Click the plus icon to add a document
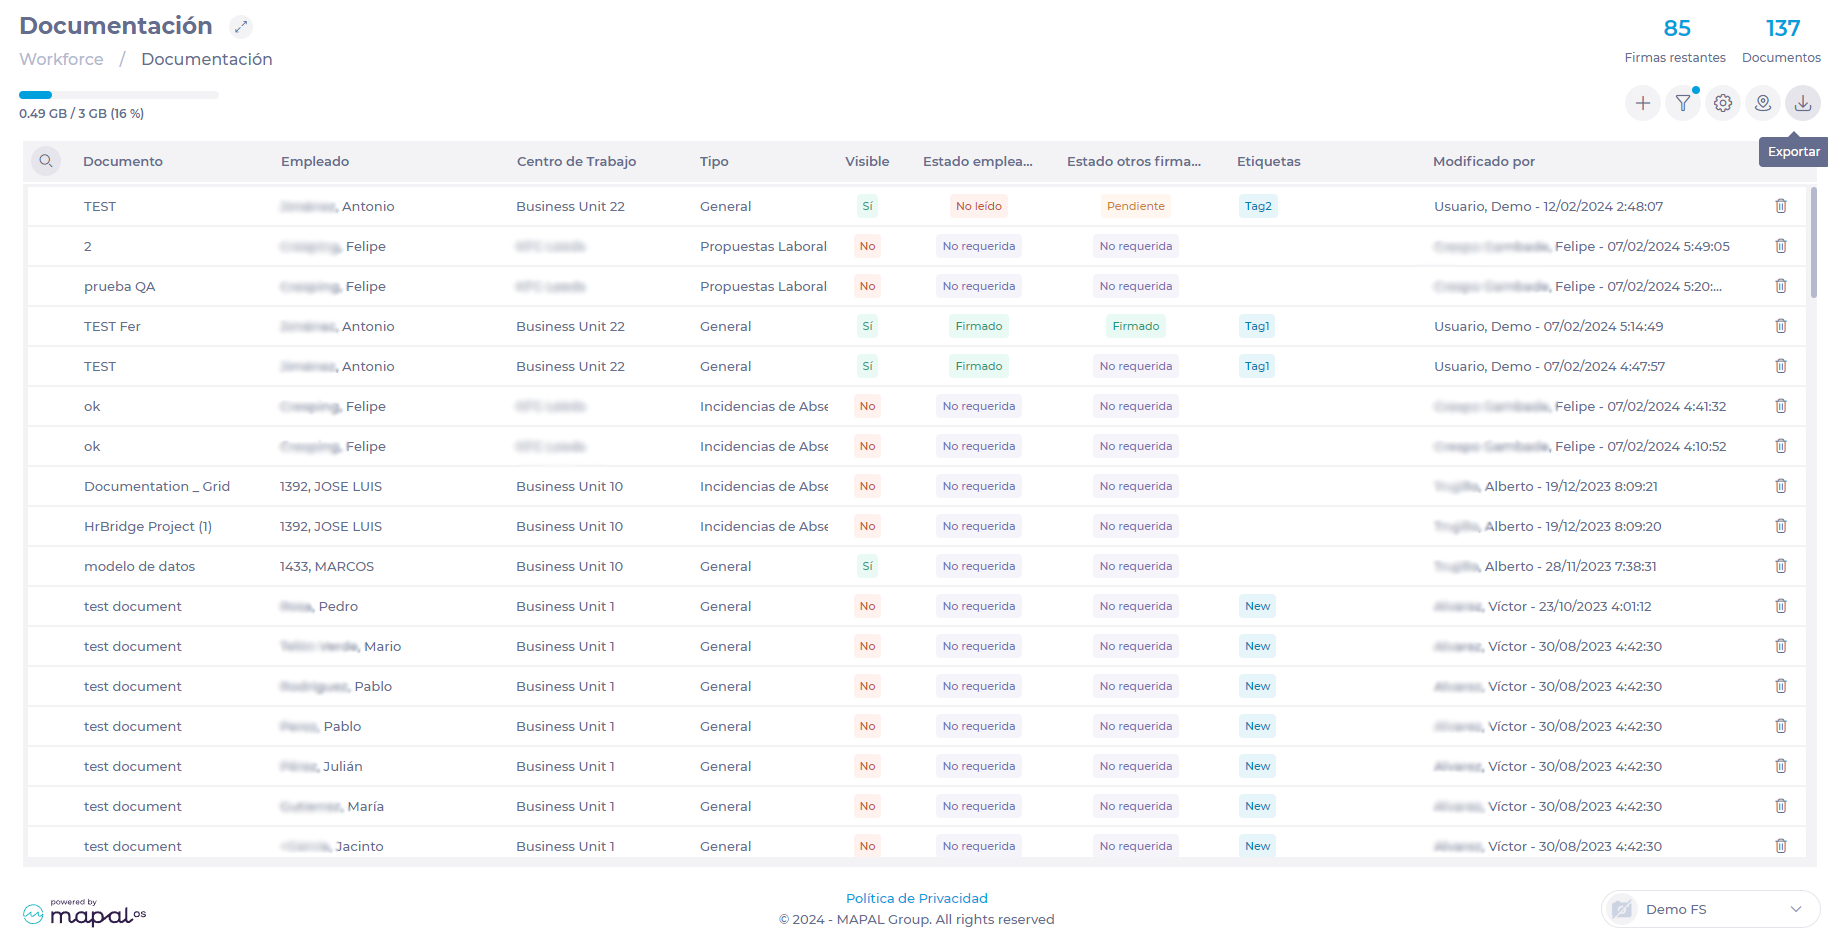 [x=1642, y=103]
